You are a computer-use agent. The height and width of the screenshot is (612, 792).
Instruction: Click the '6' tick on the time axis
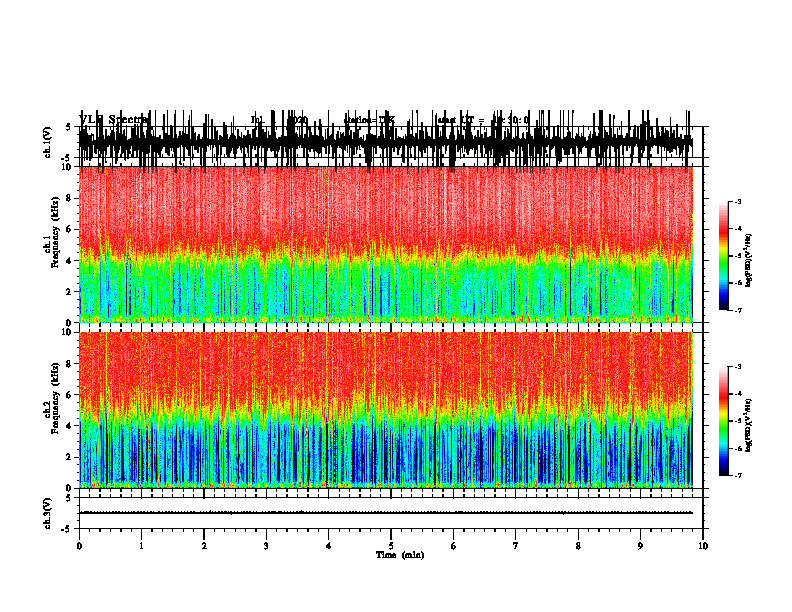[x=453, y=546]
